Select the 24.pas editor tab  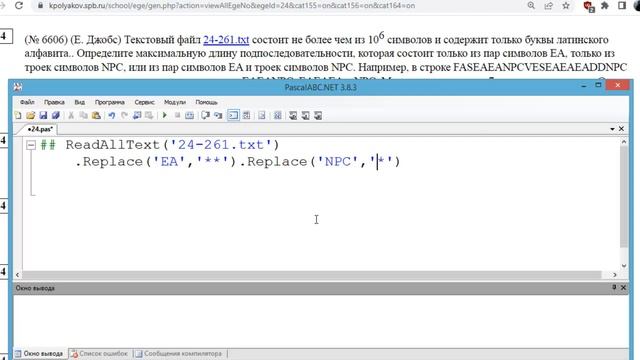(x=40, y=129)
